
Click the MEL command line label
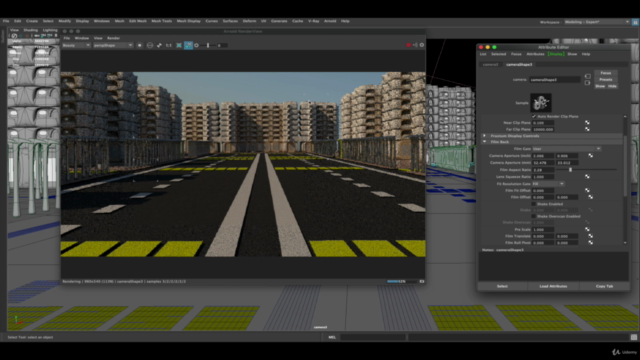pyautogui.click(x=332, y=337)
